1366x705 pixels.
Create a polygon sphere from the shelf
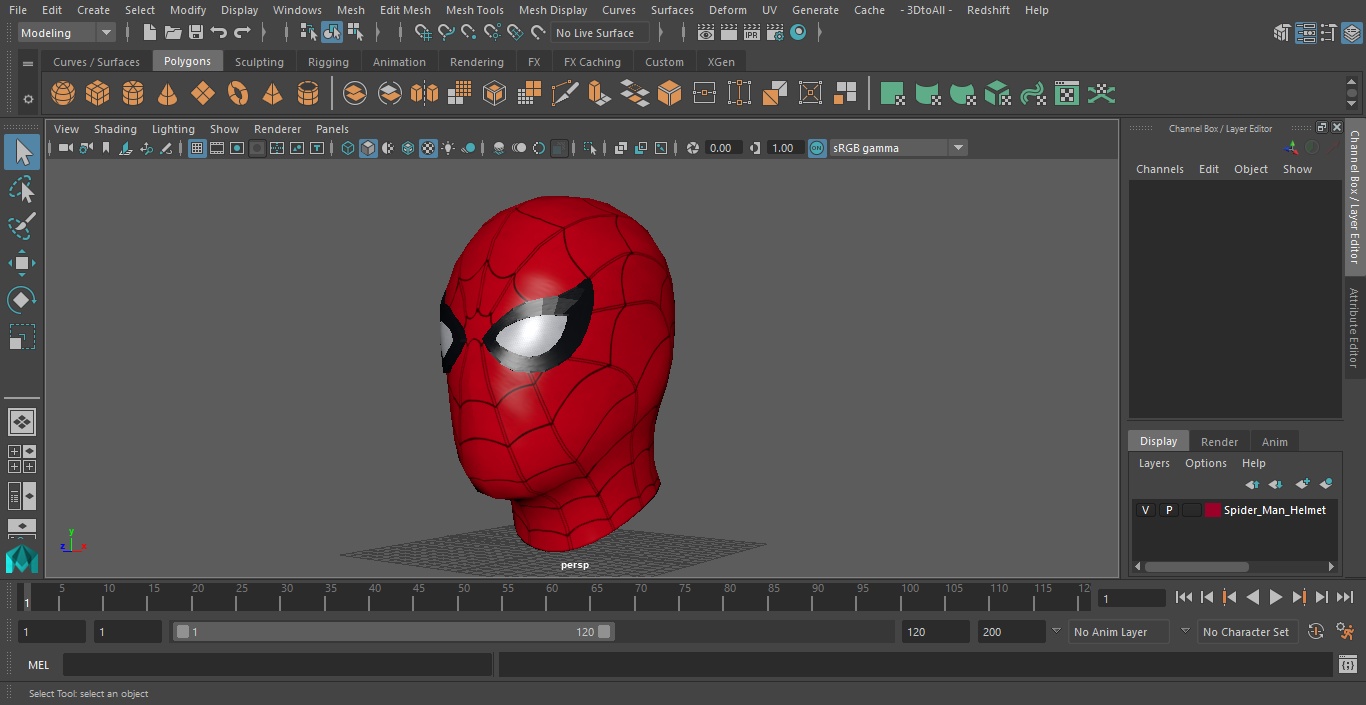click(63, 94)
